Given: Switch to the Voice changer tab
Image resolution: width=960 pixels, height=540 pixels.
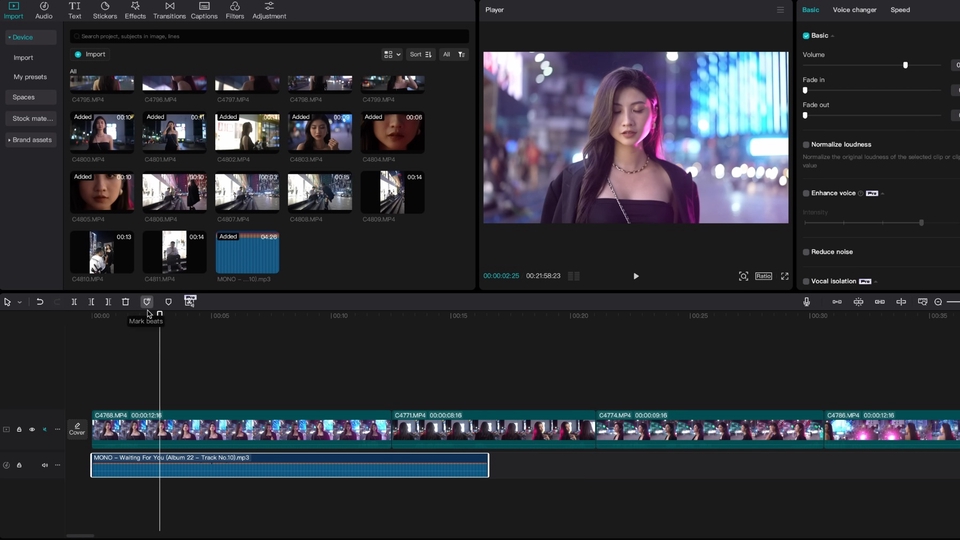Looking at the screenshot, I should click(x=854, y=10).
